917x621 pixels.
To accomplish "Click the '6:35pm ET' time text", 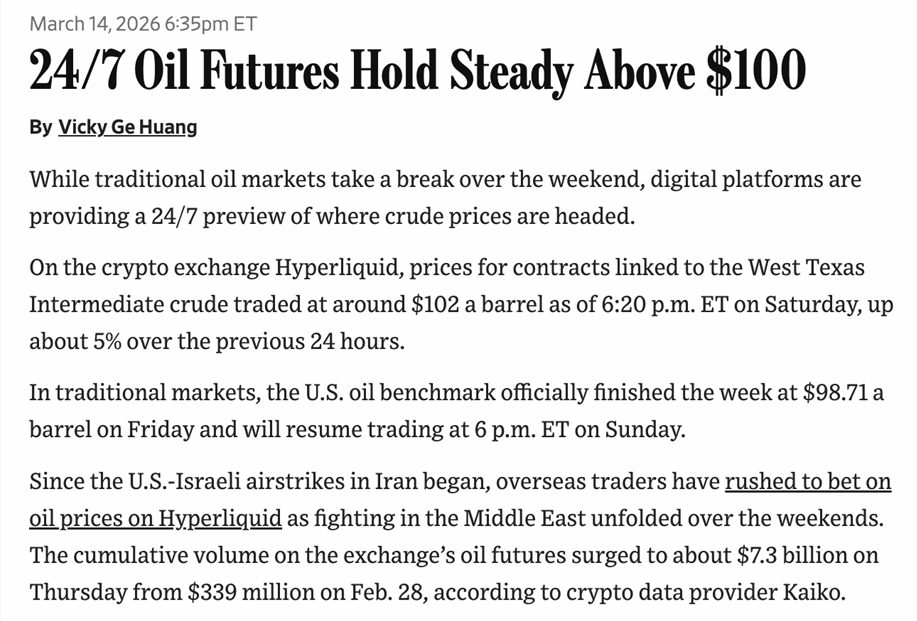I will pyautogui.click(x=211, y=23).
